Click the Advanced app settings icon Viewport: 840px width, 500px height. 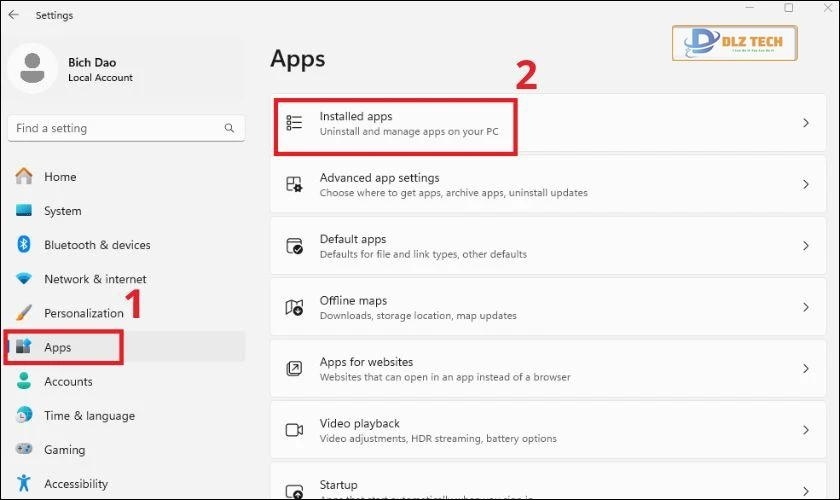[x=294, y=185]
